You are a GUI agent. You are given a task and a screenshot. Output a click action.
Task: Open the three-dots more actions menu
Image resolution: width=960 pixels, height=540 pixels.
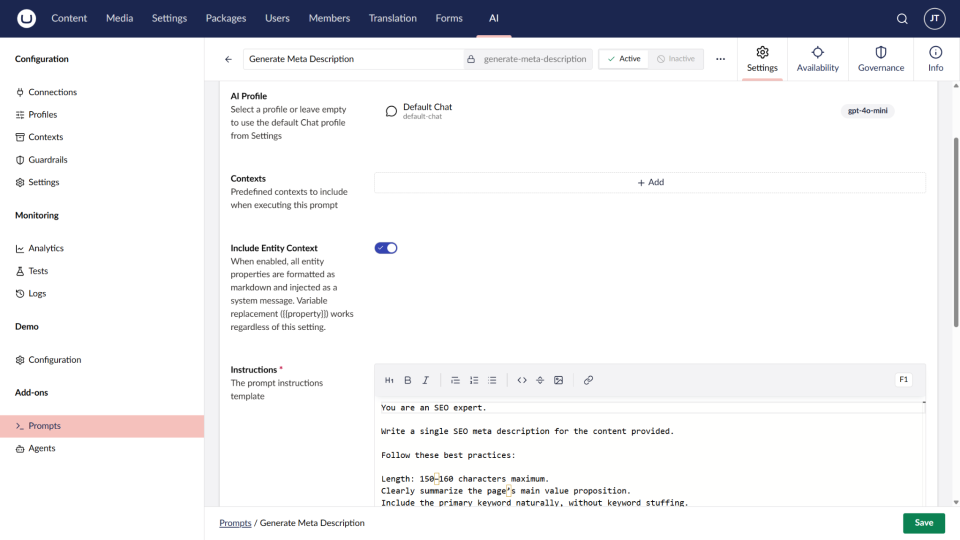point(721,59)
